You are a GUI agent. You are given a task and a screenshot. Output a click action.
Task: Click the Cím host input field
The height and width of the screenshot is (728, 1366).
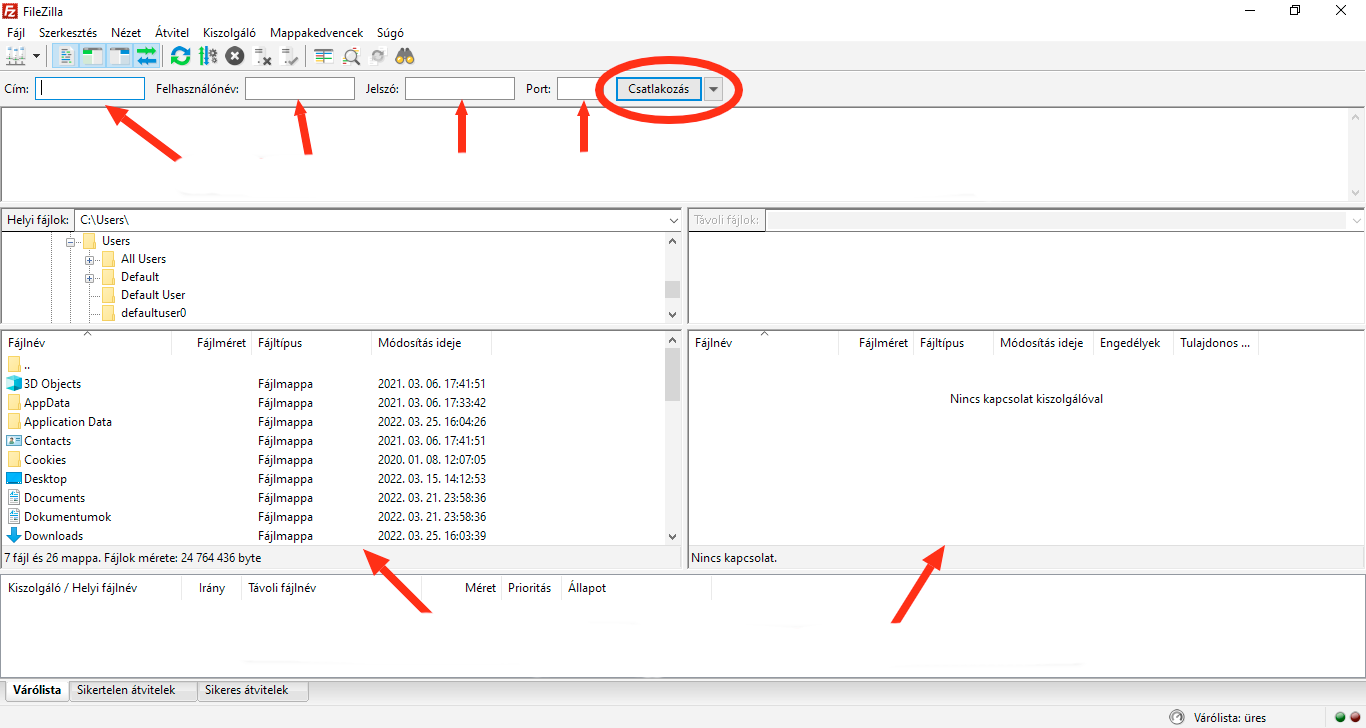click(x=90, y=89)
